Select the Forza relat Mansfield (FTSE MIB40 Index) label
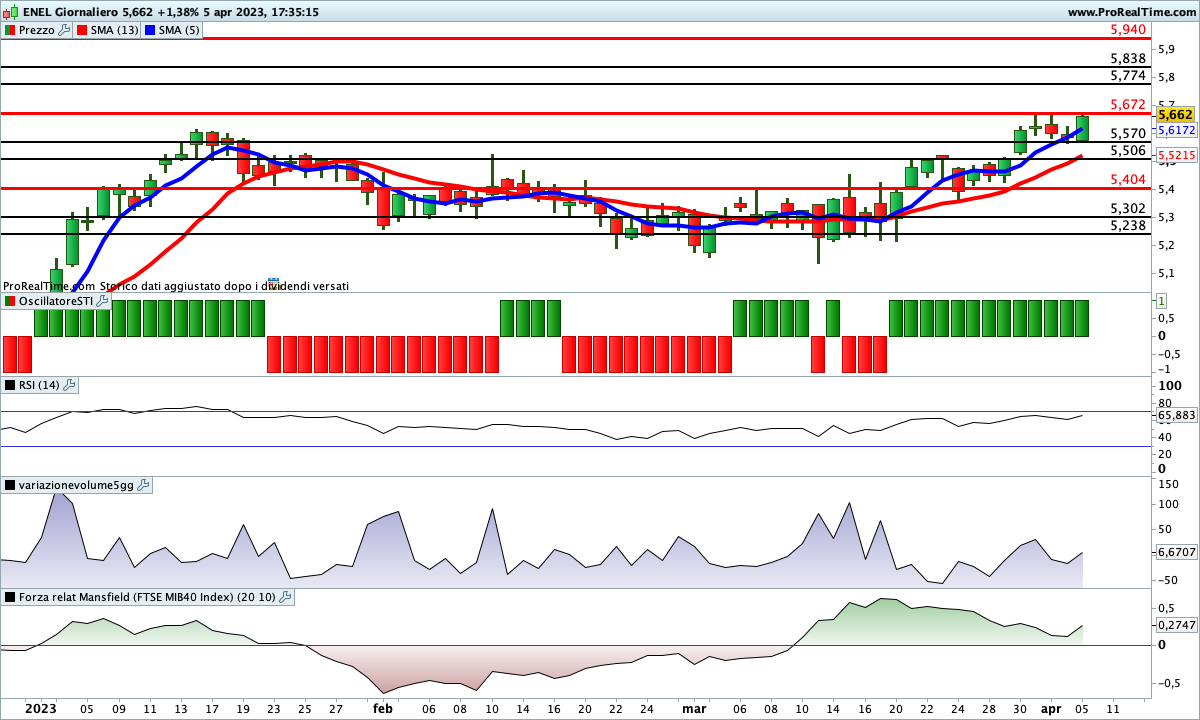 147,597
